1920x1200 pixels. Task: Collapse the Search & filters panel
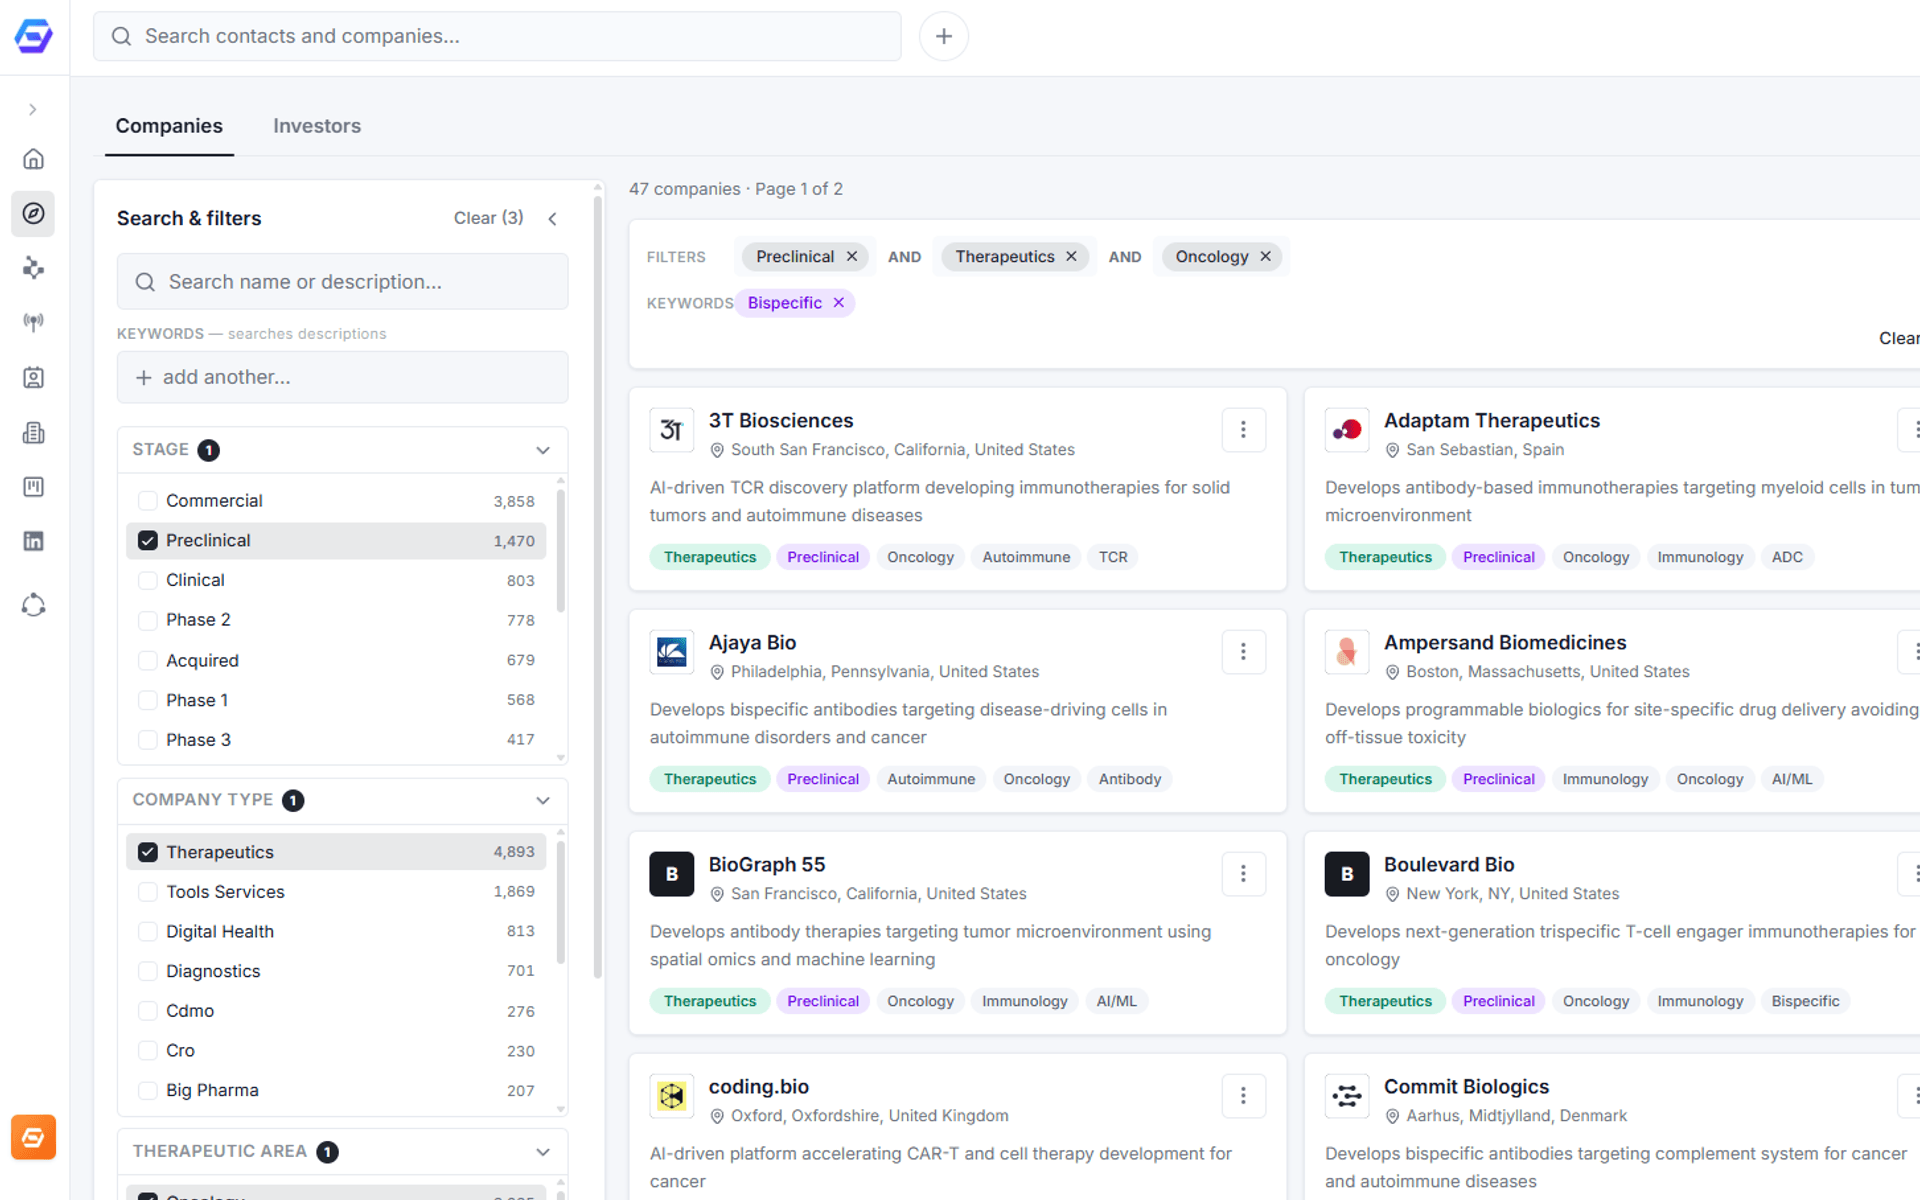pyautogui.click(x=552, y=218)
